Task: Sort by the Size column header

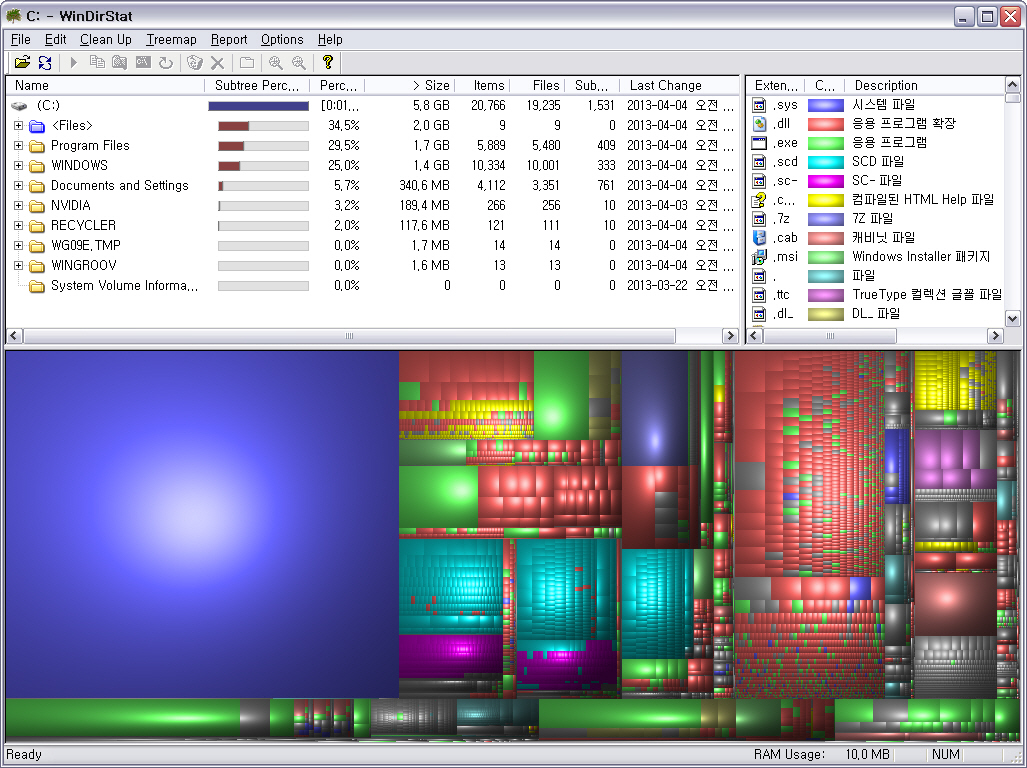Action: pos(410,85)
